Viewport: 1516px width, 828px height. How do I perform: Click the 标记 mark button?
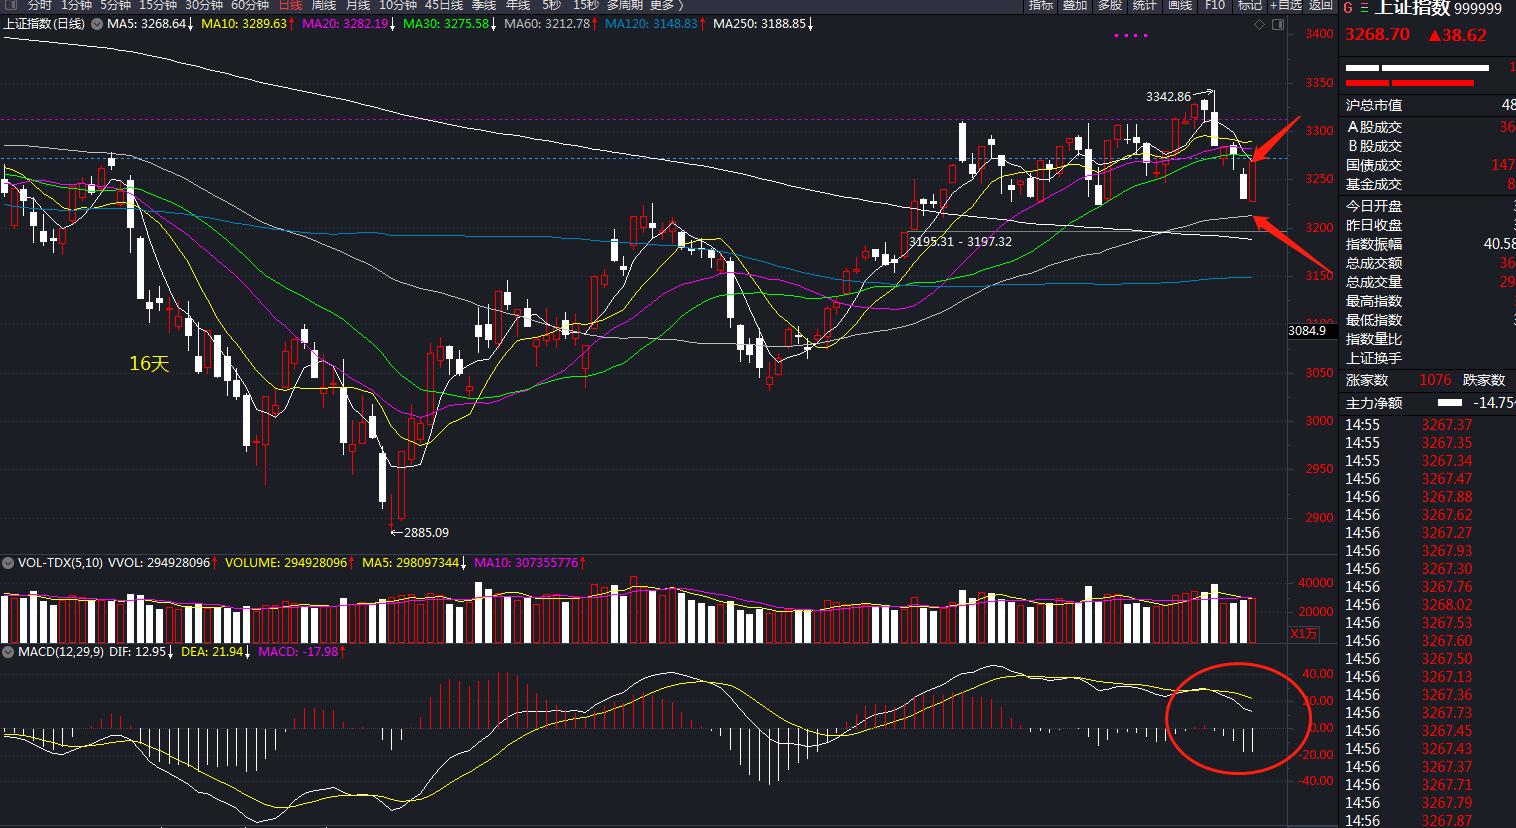[1250, 6]
